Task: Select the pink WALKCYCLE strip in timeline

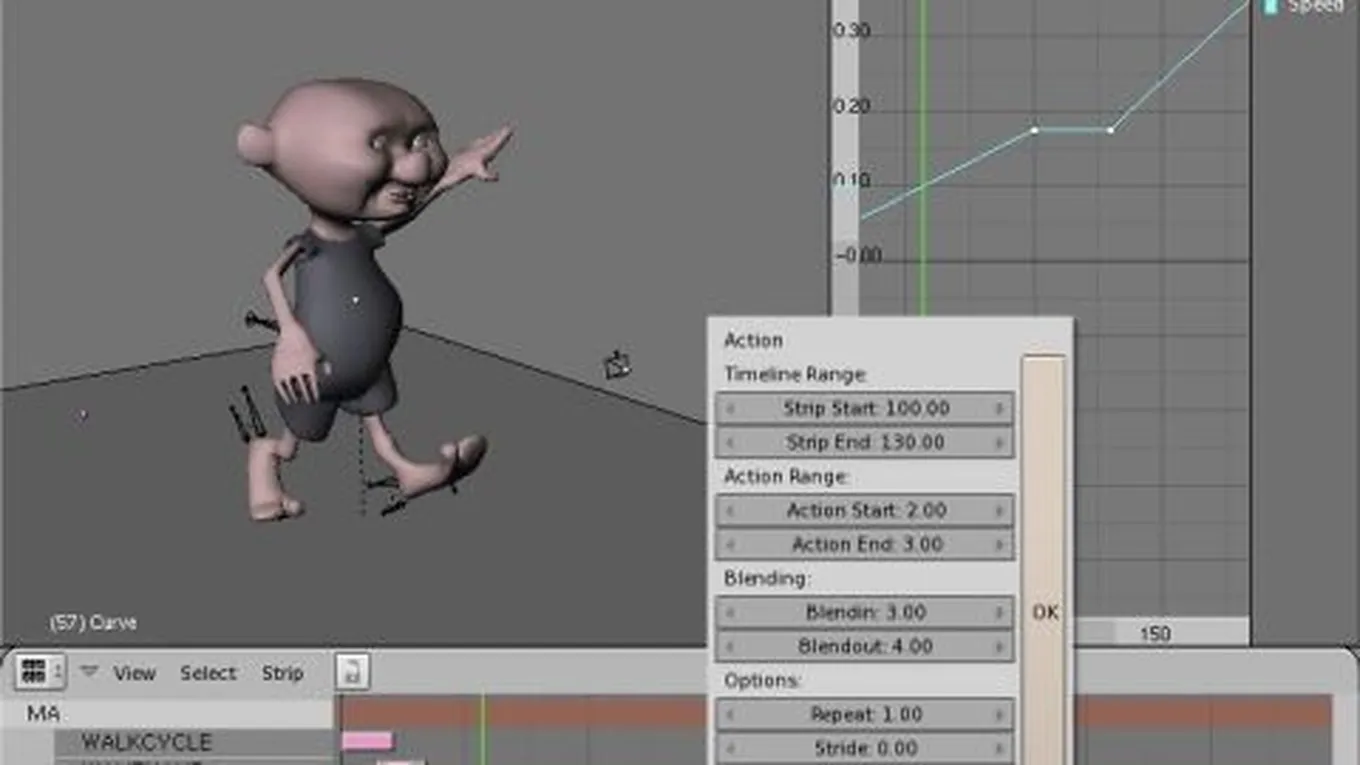Action: (x=367, y=741)
